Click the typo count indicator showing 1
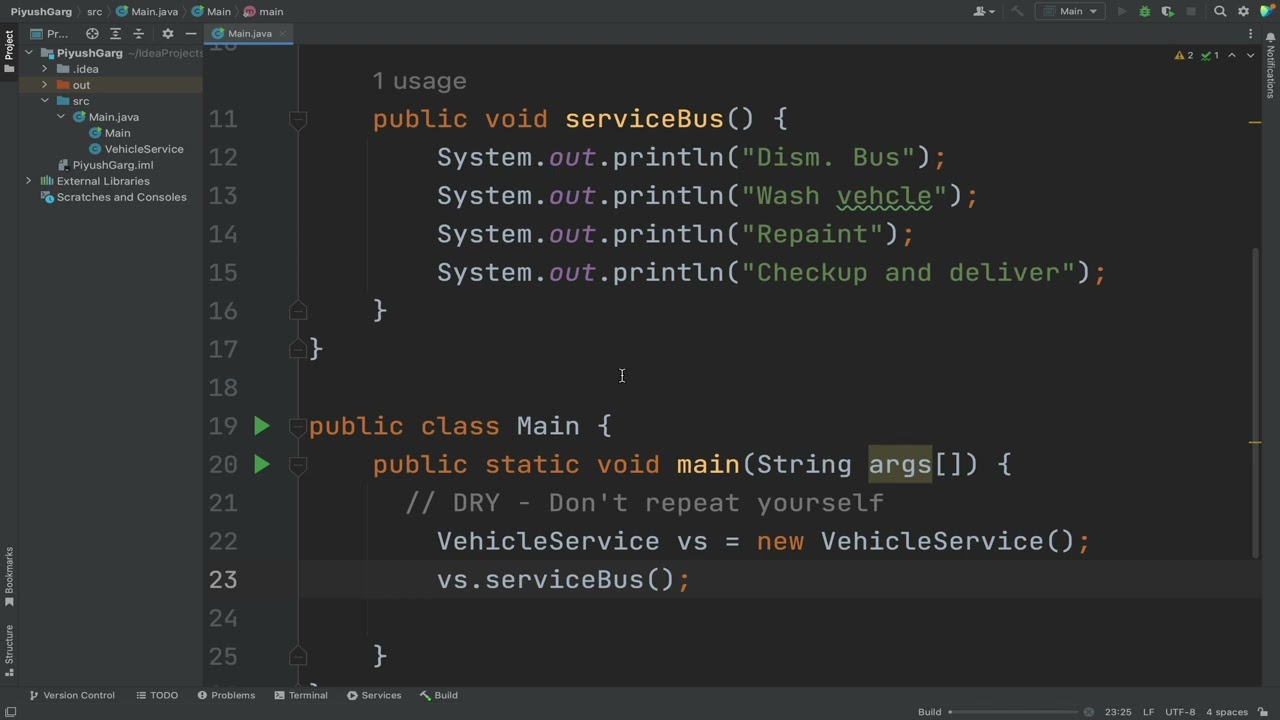The image size is (1280, 720). tap(1210, 56)
